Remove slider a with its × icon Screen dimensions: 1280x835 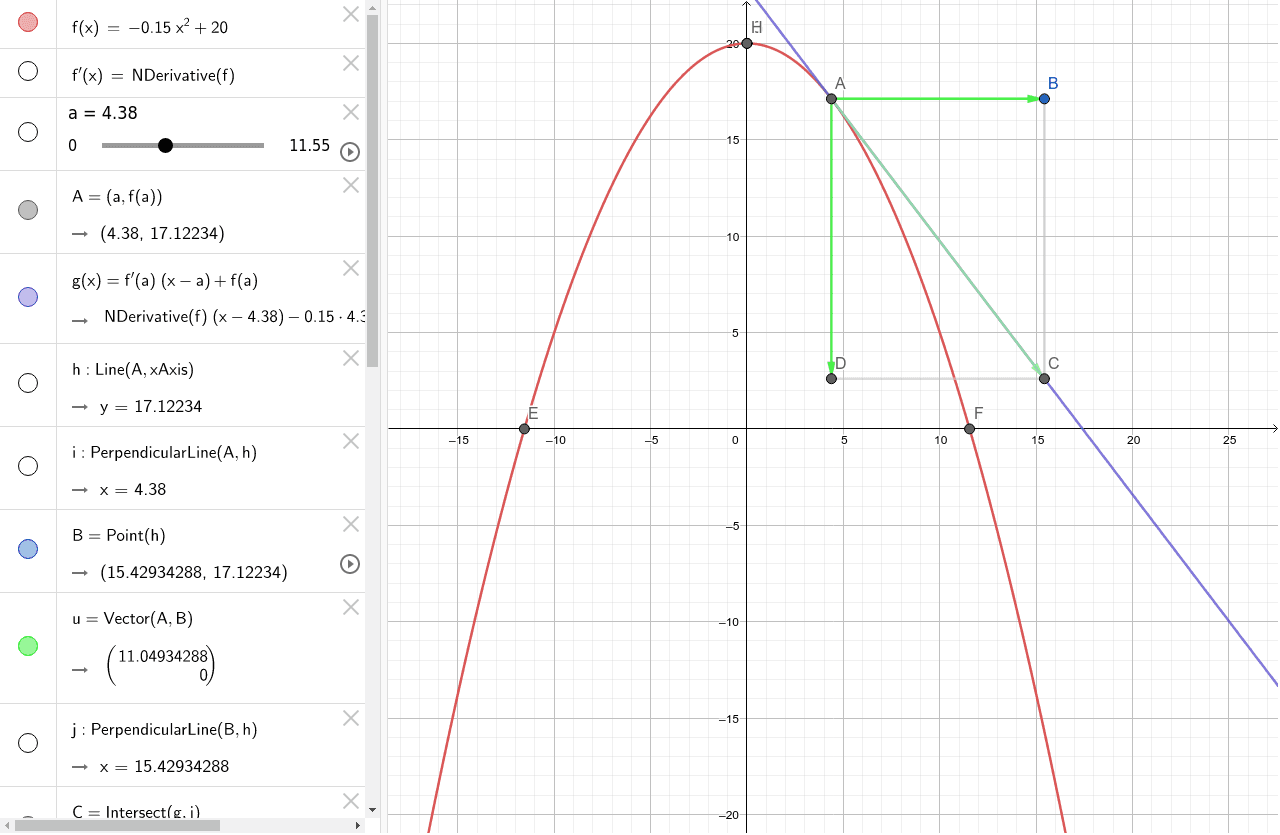(x=350, y=112)
